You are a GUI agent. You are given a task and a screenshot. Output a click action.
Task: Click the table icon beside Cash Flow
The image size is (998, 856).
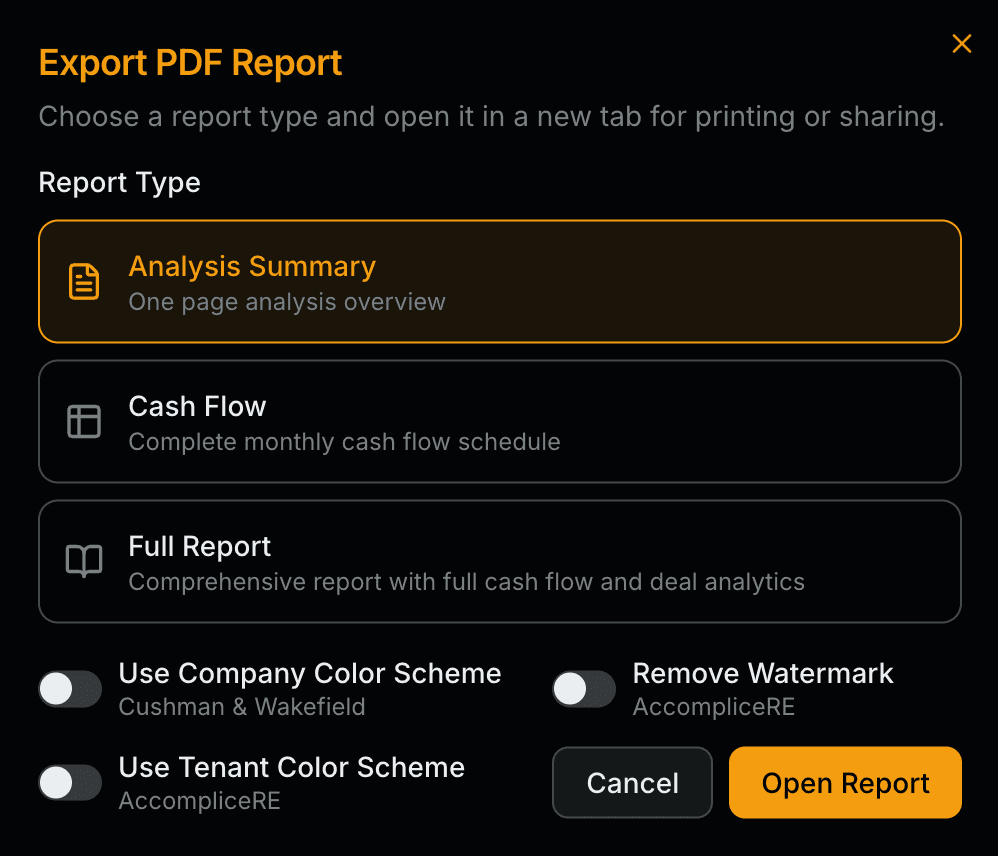pyautogui.click(x=84, y=421)
